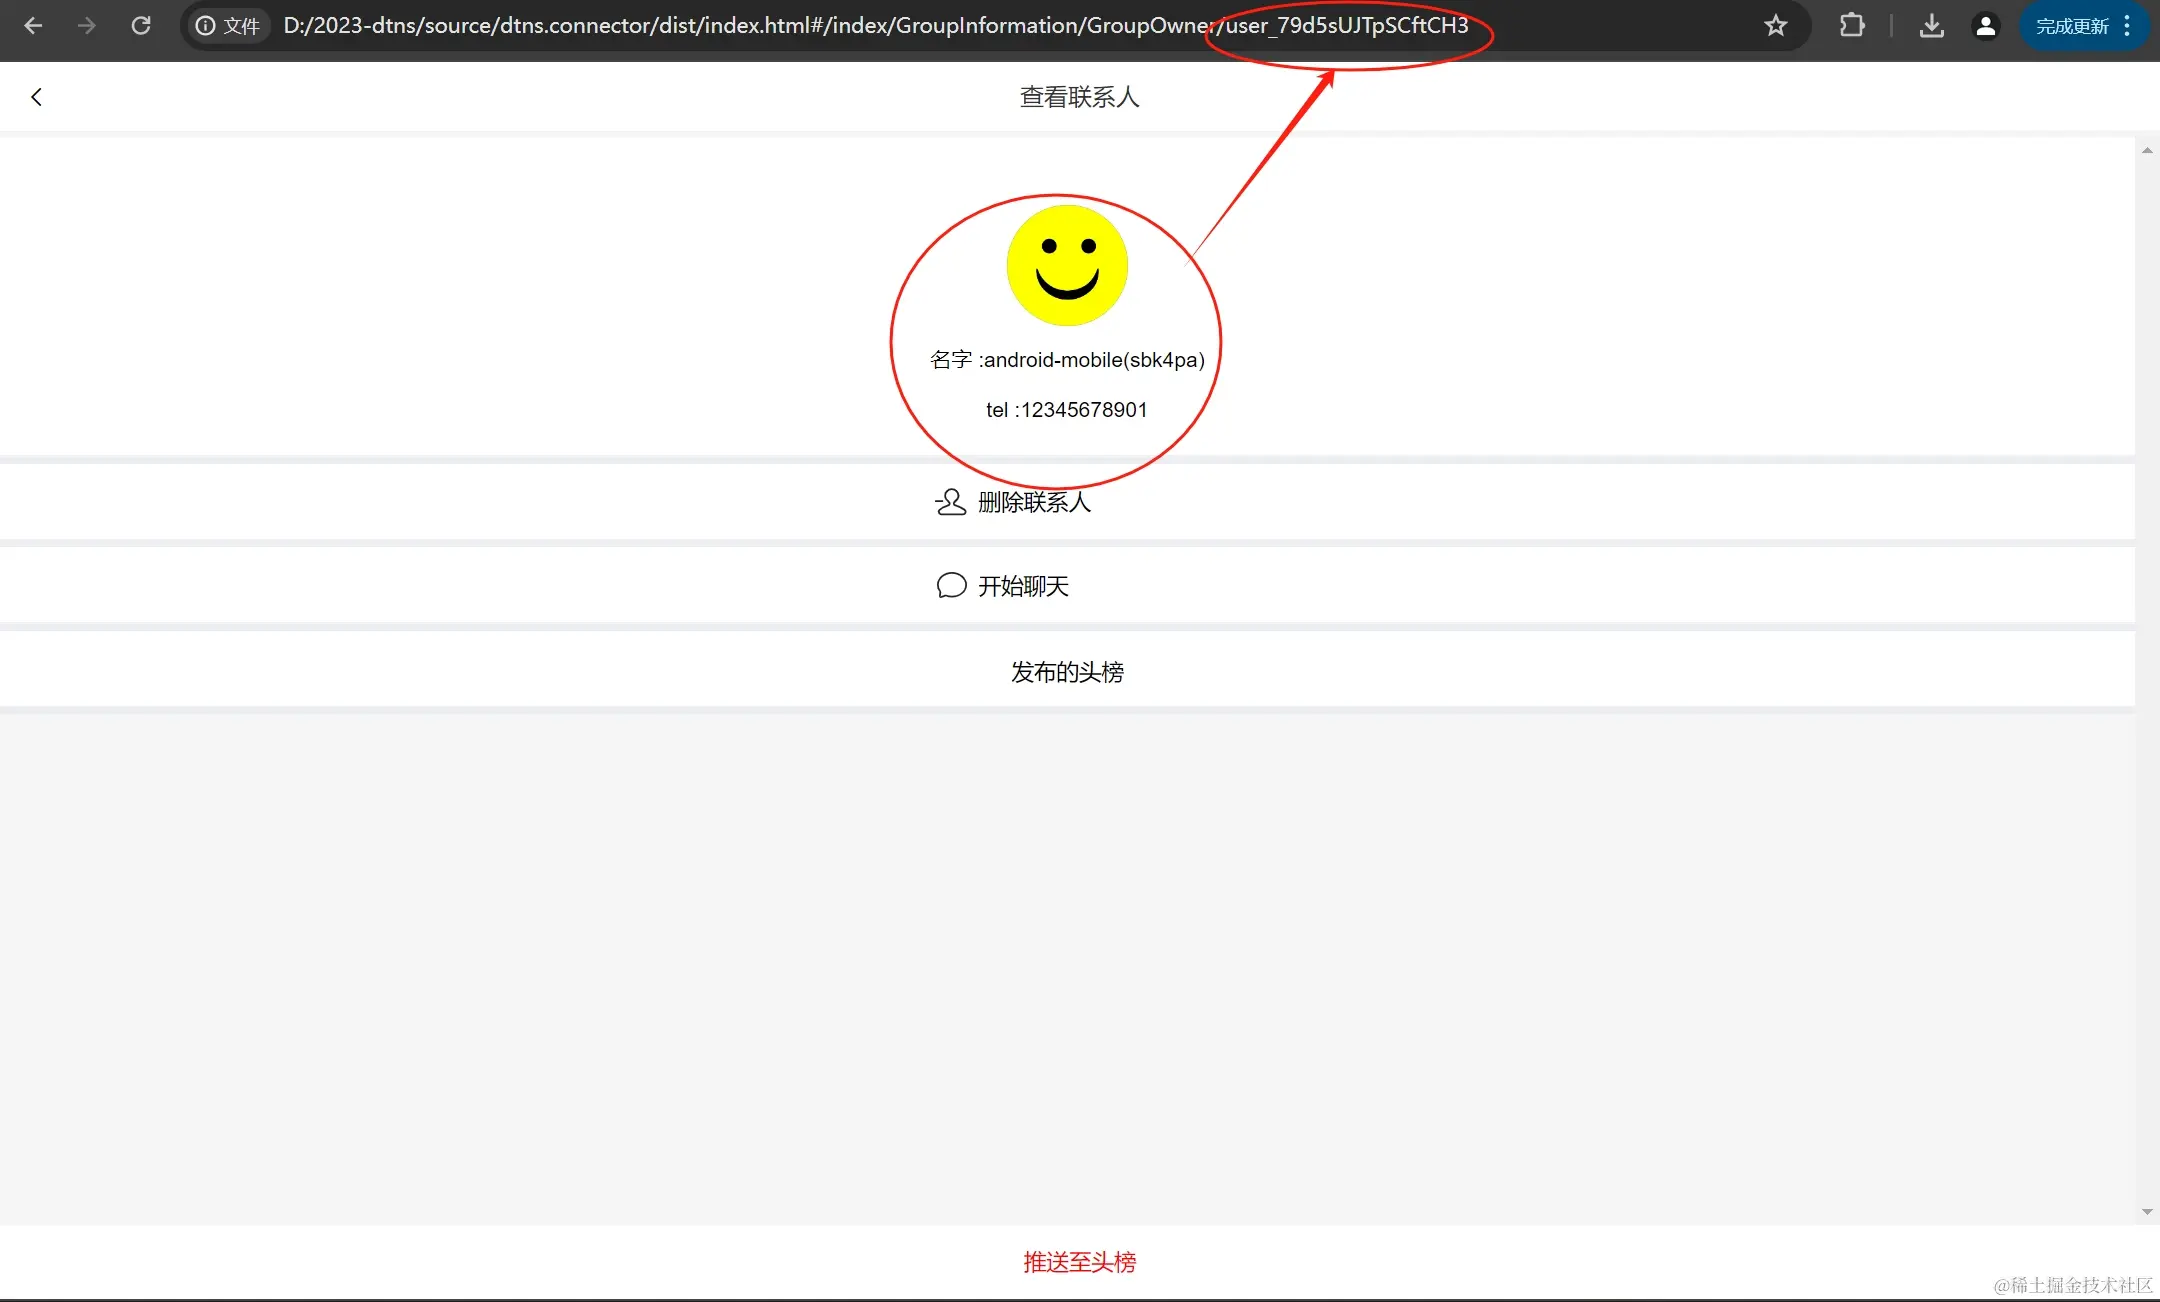
Task: Click file info icon beside 文件
Action: [x=205, y=26]
